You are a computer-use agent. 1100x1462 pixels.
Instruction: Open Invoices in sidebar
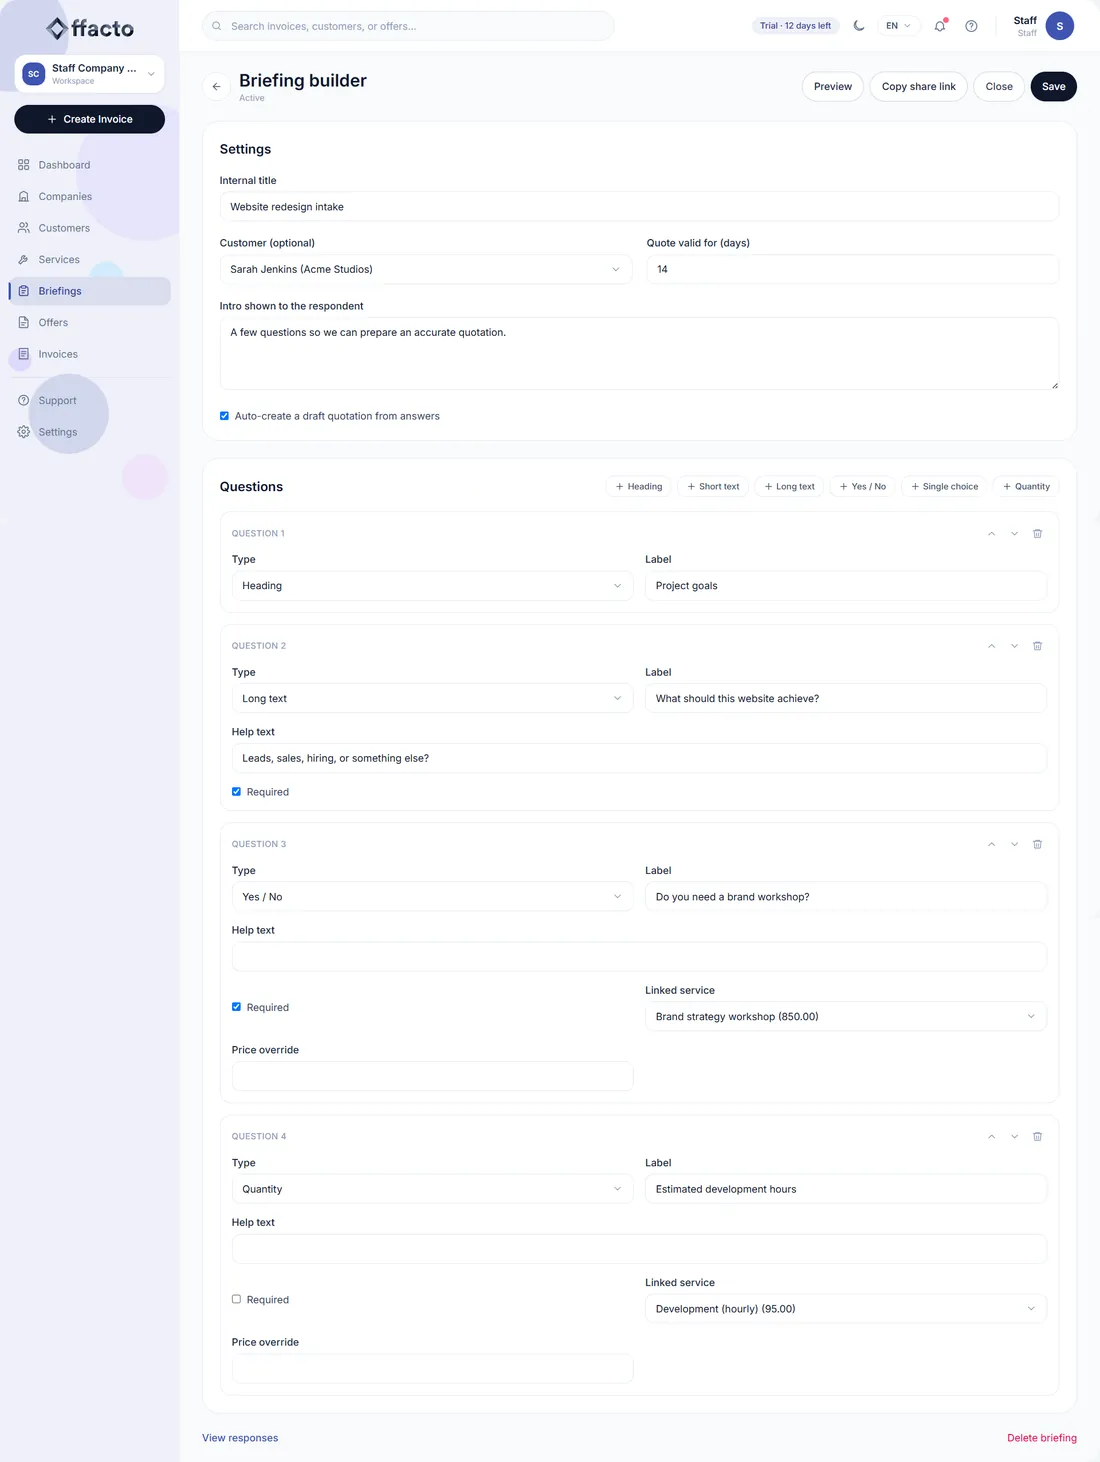[x=89, y=354]
